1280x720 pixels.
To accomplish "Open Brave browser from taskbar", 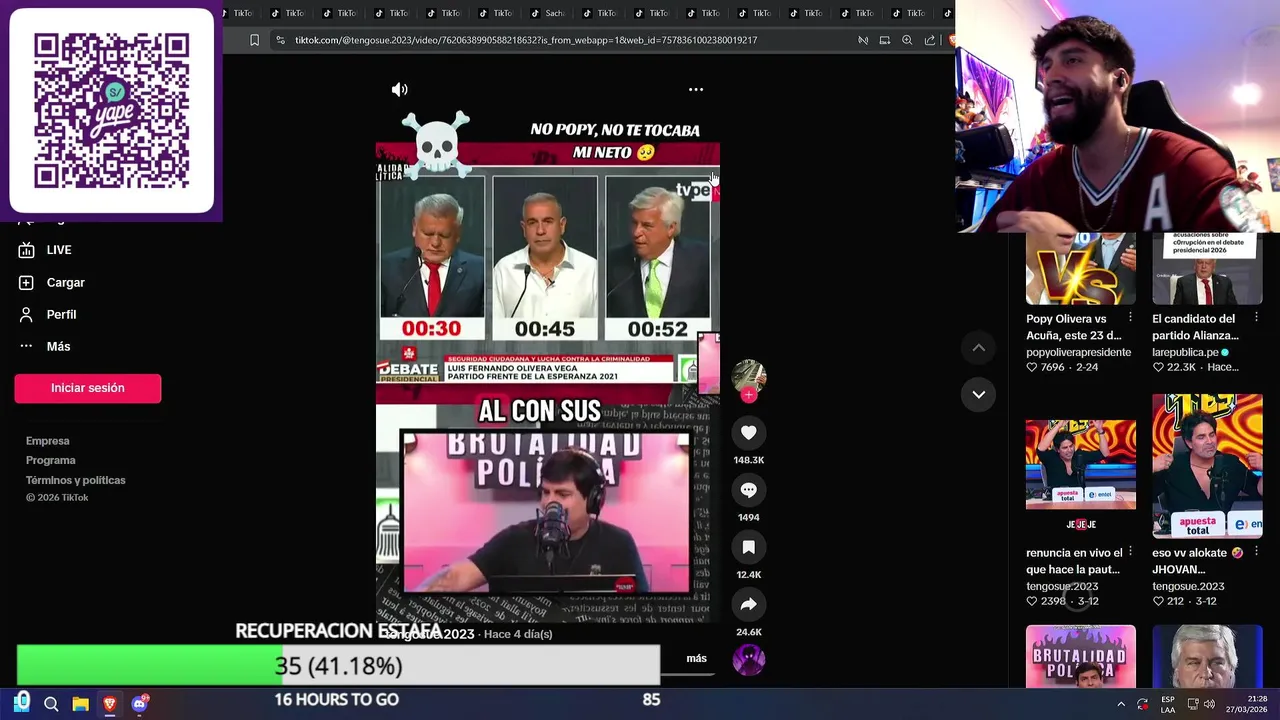I will click(110, 704).
